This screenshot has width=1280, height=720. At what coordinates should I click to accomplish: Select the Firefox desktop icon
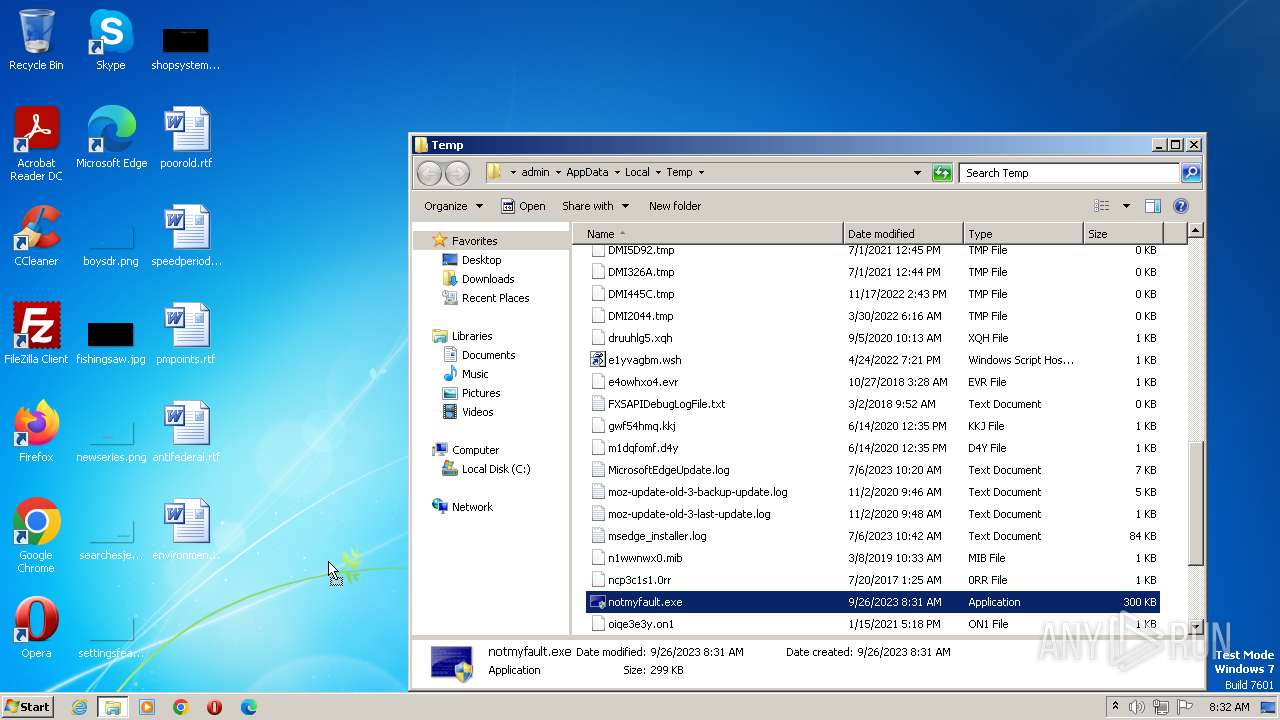click(x=36, y=432)
